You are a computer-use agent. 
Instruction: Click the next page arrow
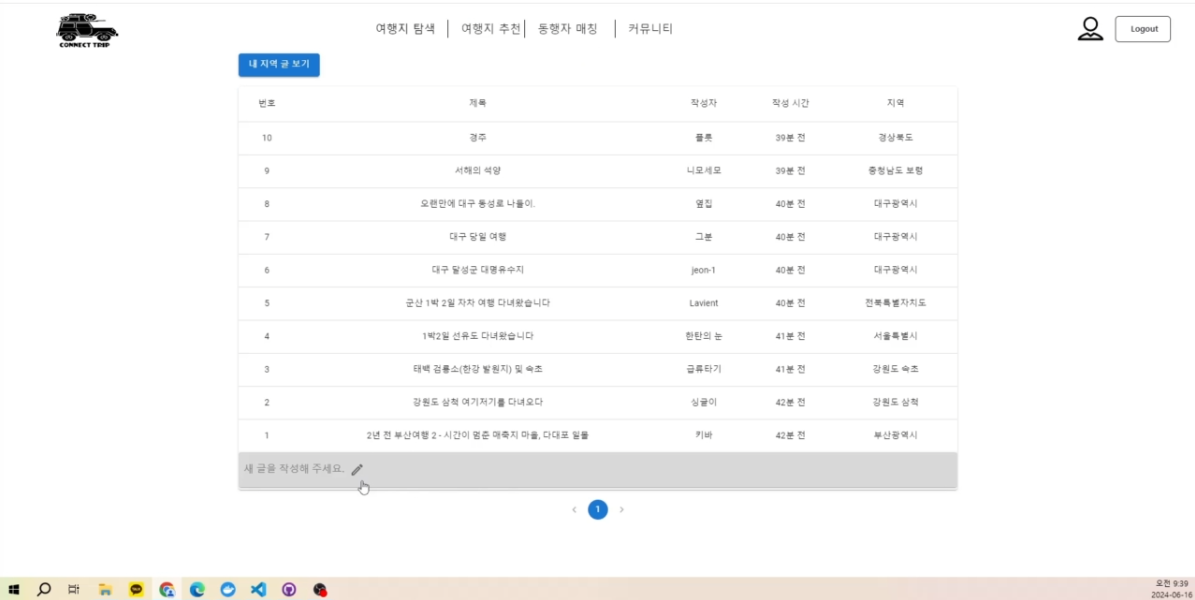point(622,510)
